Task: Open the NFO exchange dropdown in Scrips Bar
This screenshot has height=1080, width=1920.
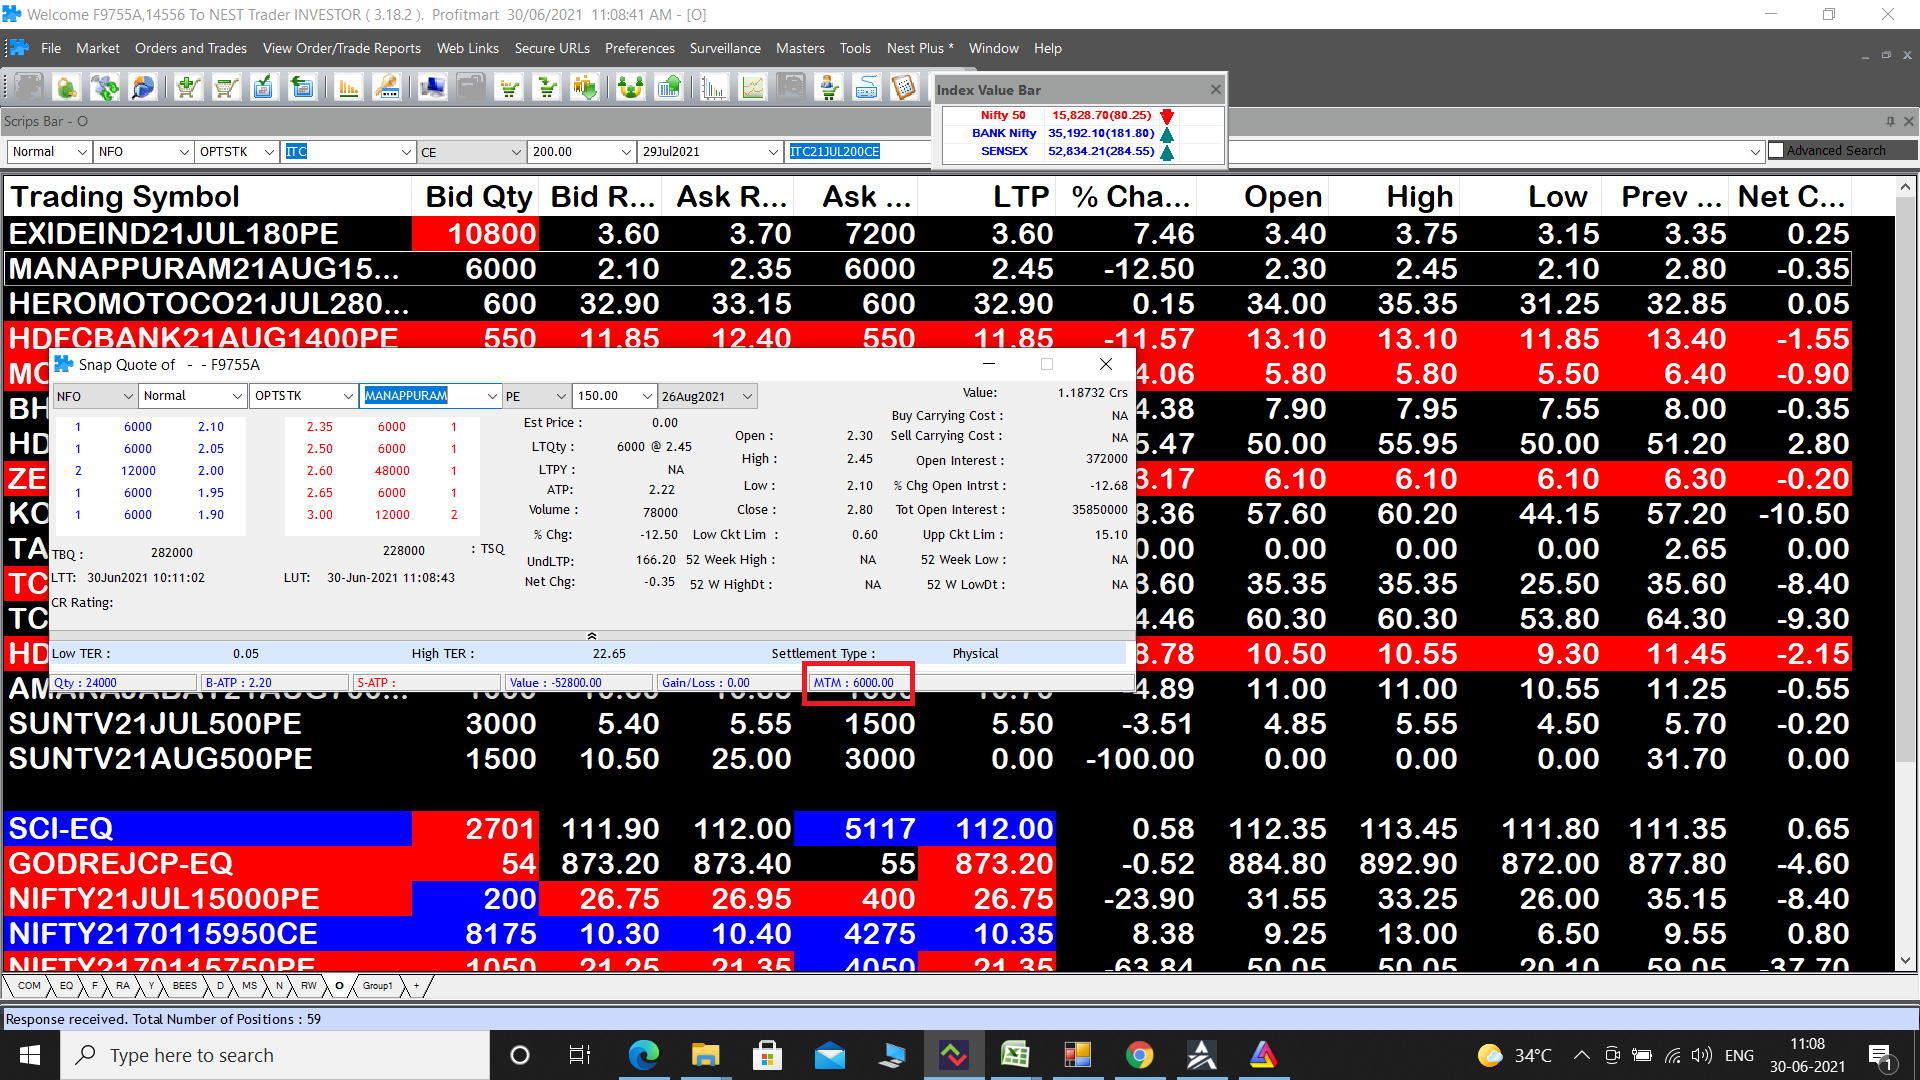Action: tap(184, 152)
